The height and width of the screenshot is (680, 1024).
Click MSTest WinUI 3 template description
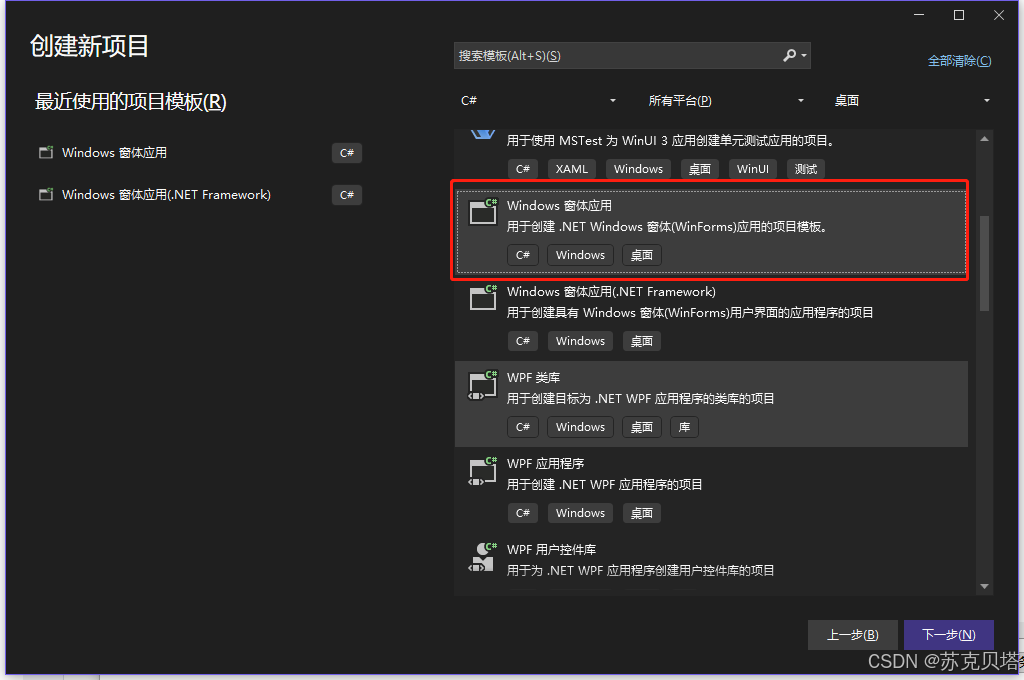click(x=671, y=140)
